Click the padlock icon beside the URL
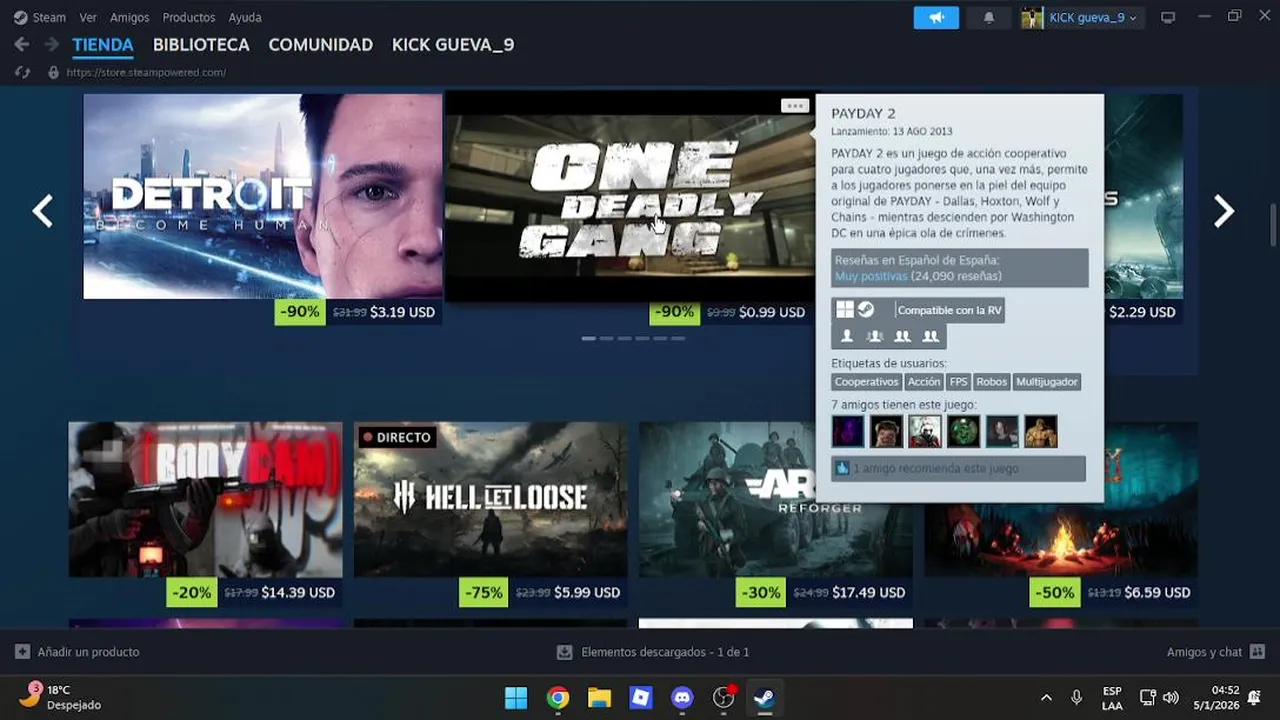 [54, 72]
